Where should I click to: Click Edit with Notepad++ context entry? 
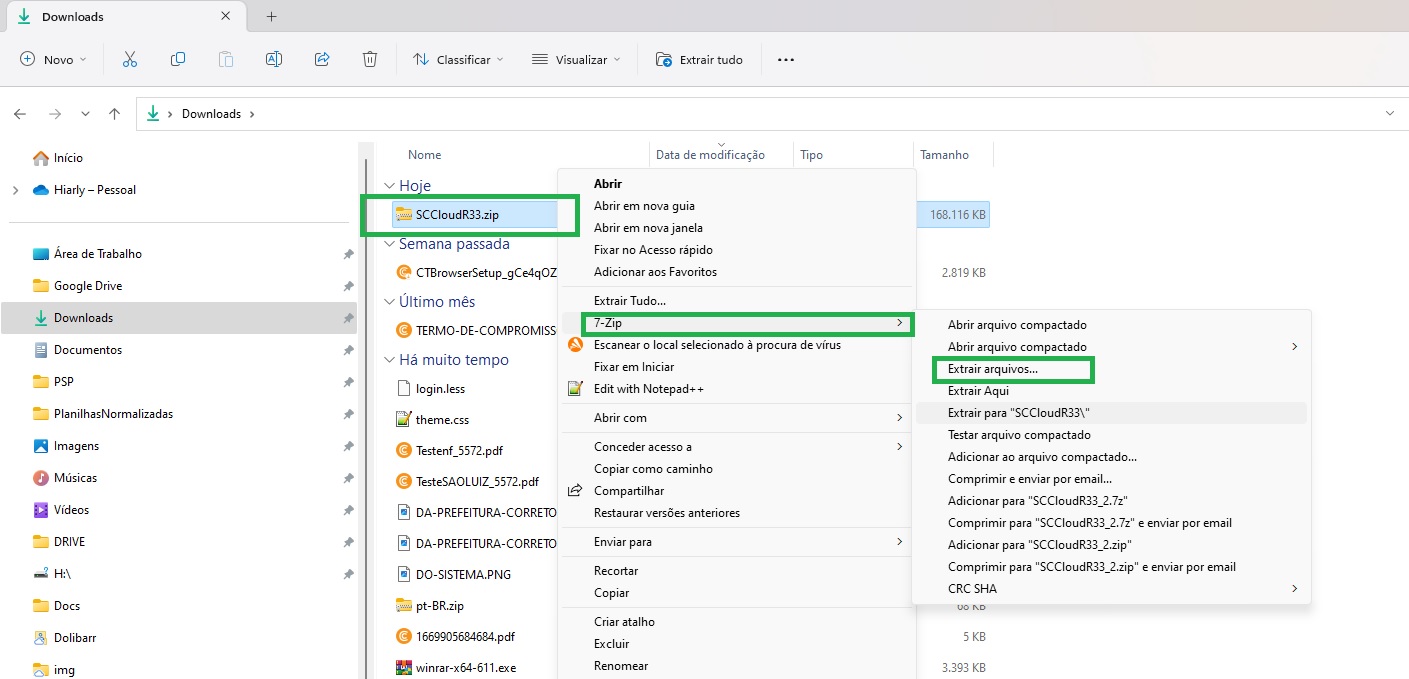(x=648, y=389)
